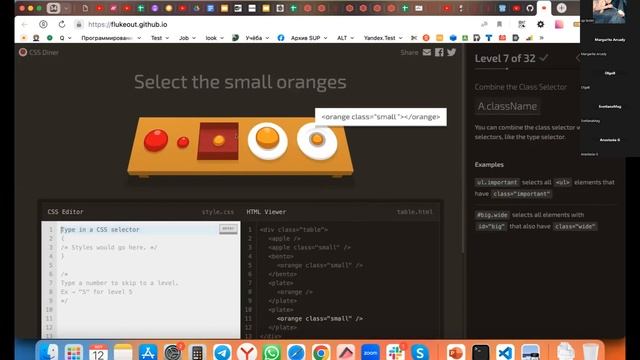Open Launchpad from the dock
The height and width of the screenshot is (360, 640).
coord(73,352)
